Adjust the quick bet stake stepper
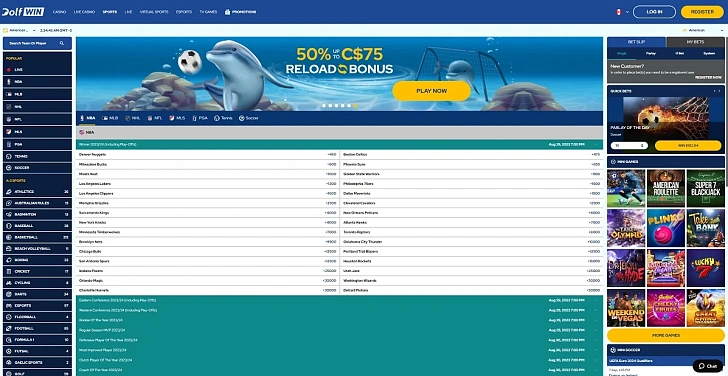The height and width of the screenshot is (376, 728). click(642, 146)
